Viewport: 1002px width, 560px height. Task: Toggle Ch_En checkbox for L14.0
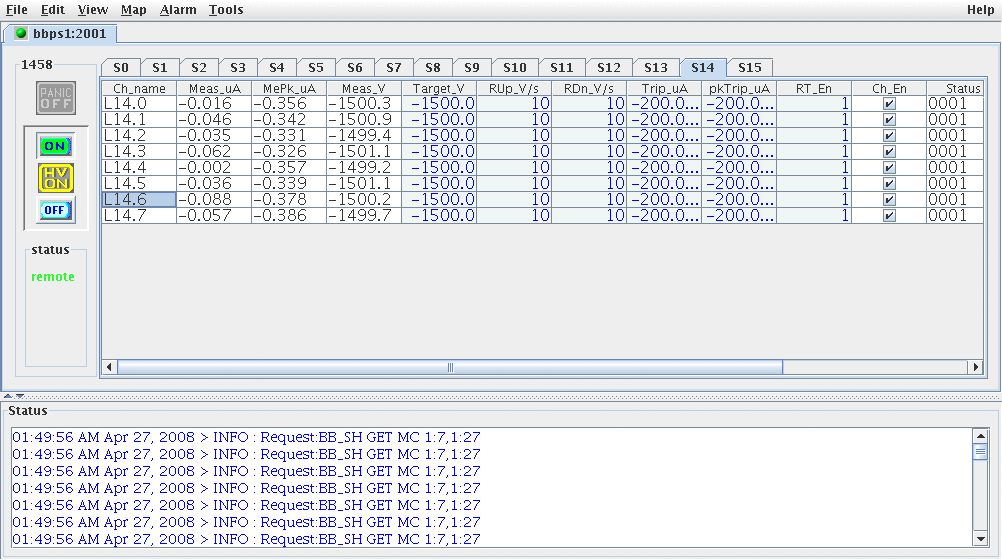coord(889,104)
